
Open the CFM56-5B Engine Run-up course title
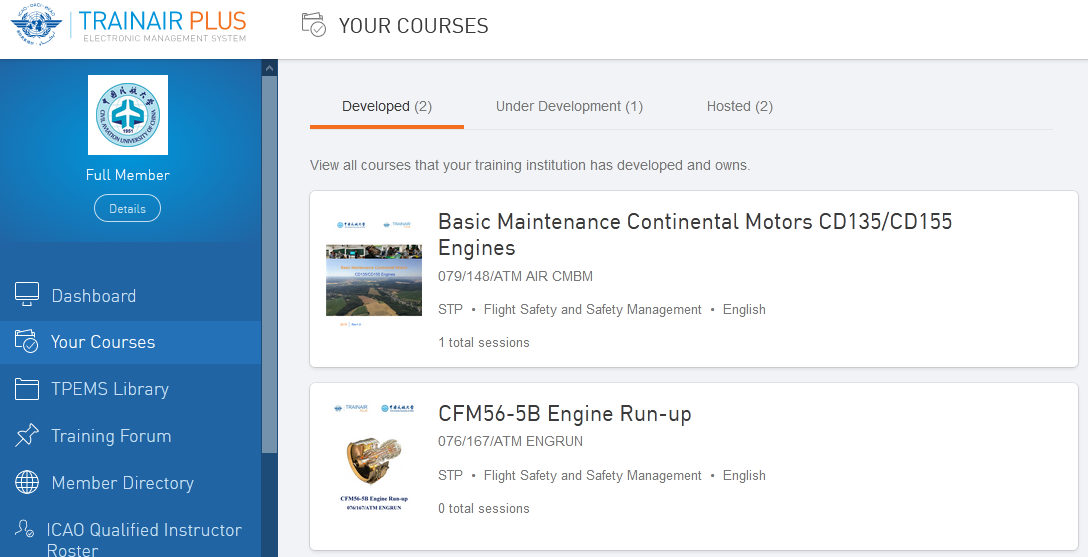[x=564, y=414]
